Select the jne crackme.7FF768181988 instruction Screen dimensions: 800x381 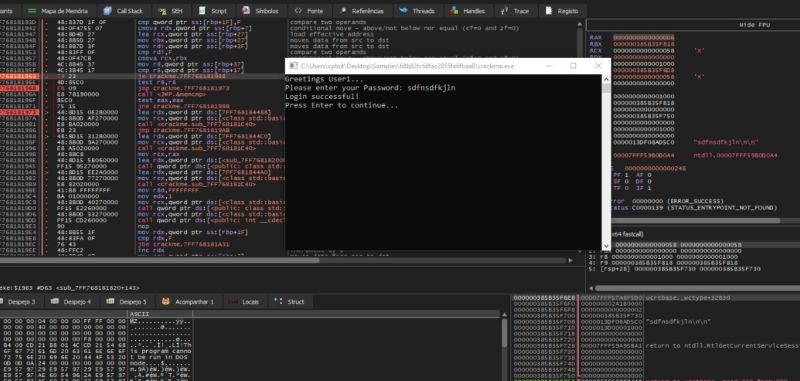click(x=183, y=107)
